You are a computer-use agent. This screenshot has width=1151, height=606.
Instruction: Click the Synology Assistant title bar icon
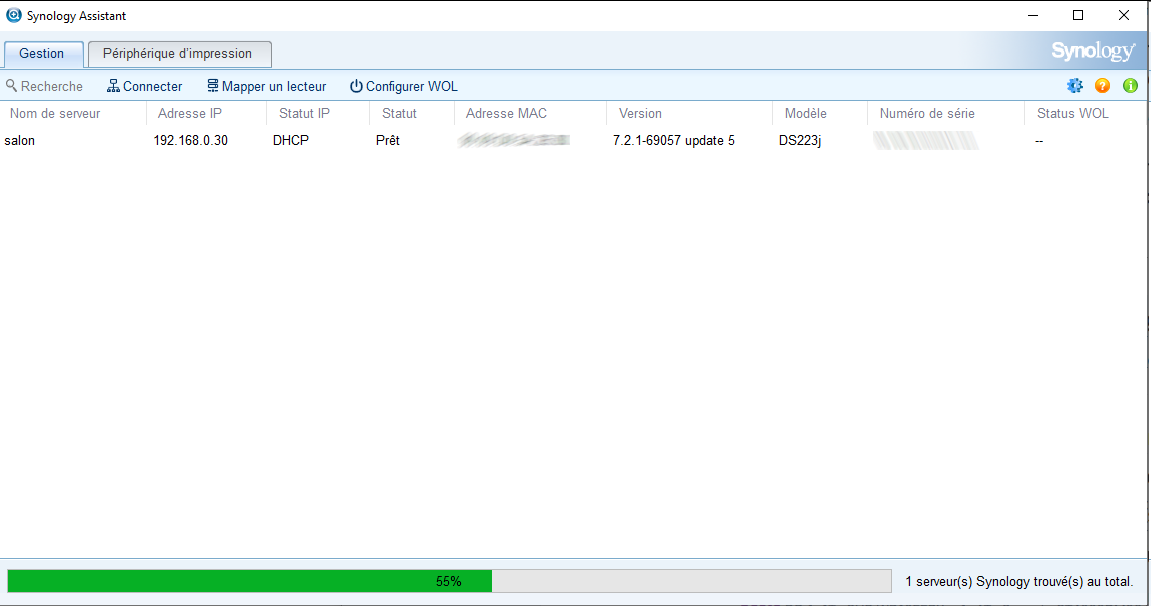[14, 15]
